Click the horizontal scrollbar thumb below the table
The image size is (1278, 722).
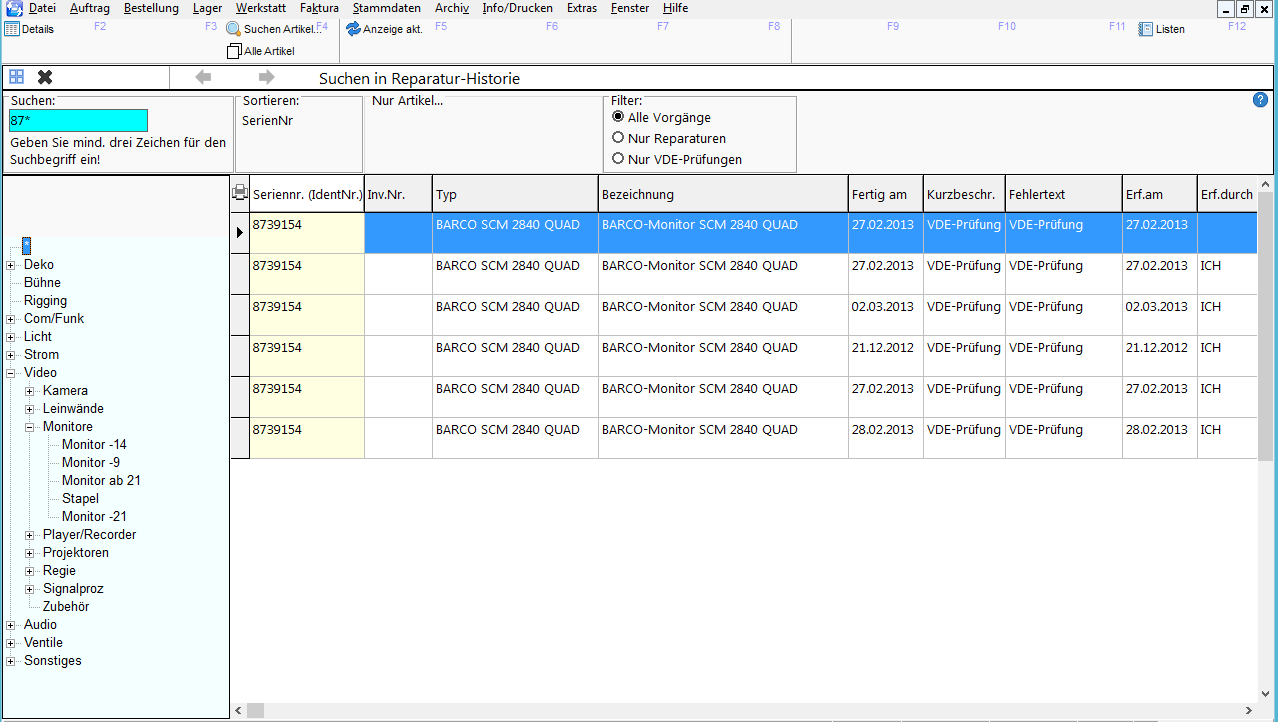point(256,710)
